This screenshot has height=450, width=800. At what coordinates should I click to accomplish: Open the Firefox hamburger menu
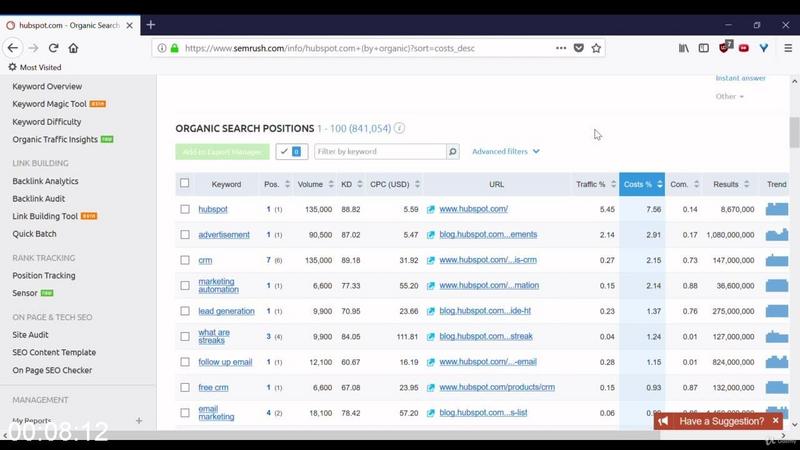point(788,48)
